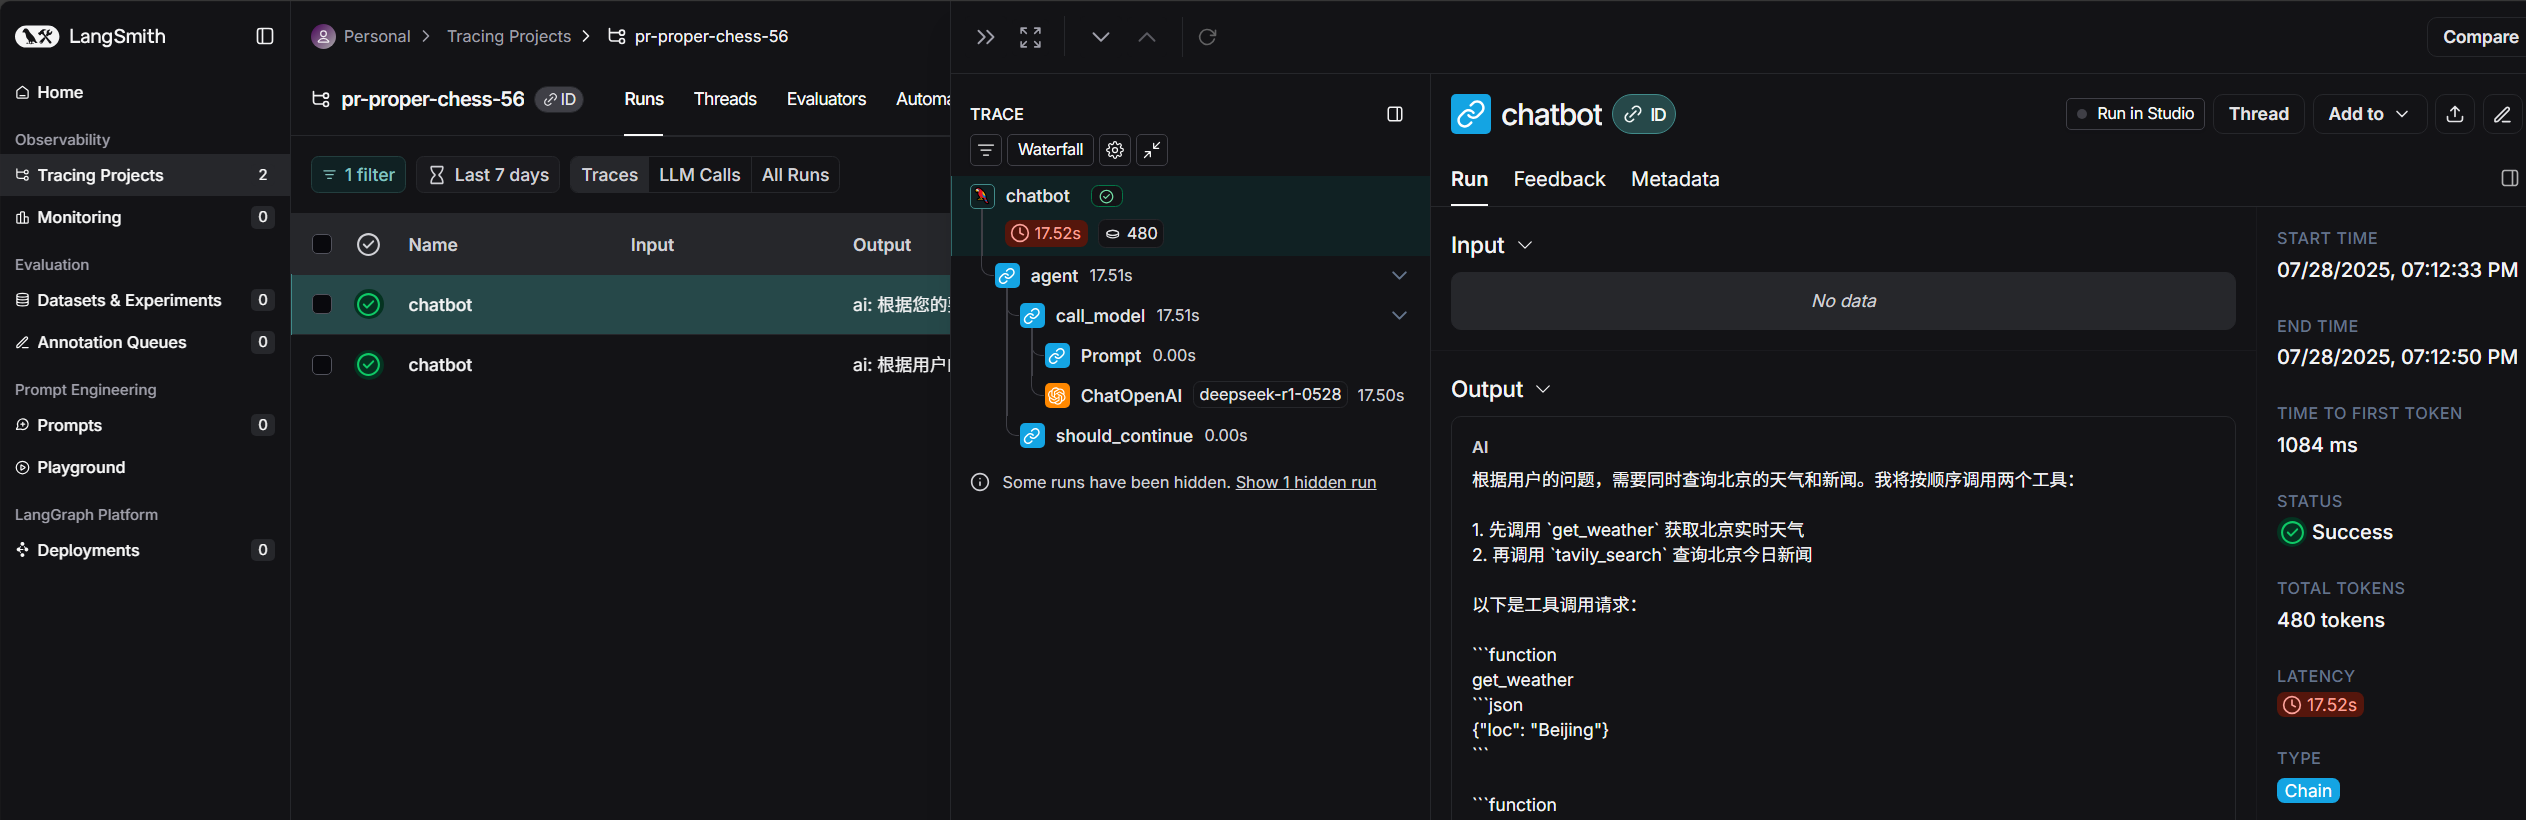Refresh the trace

[1207, 37]
